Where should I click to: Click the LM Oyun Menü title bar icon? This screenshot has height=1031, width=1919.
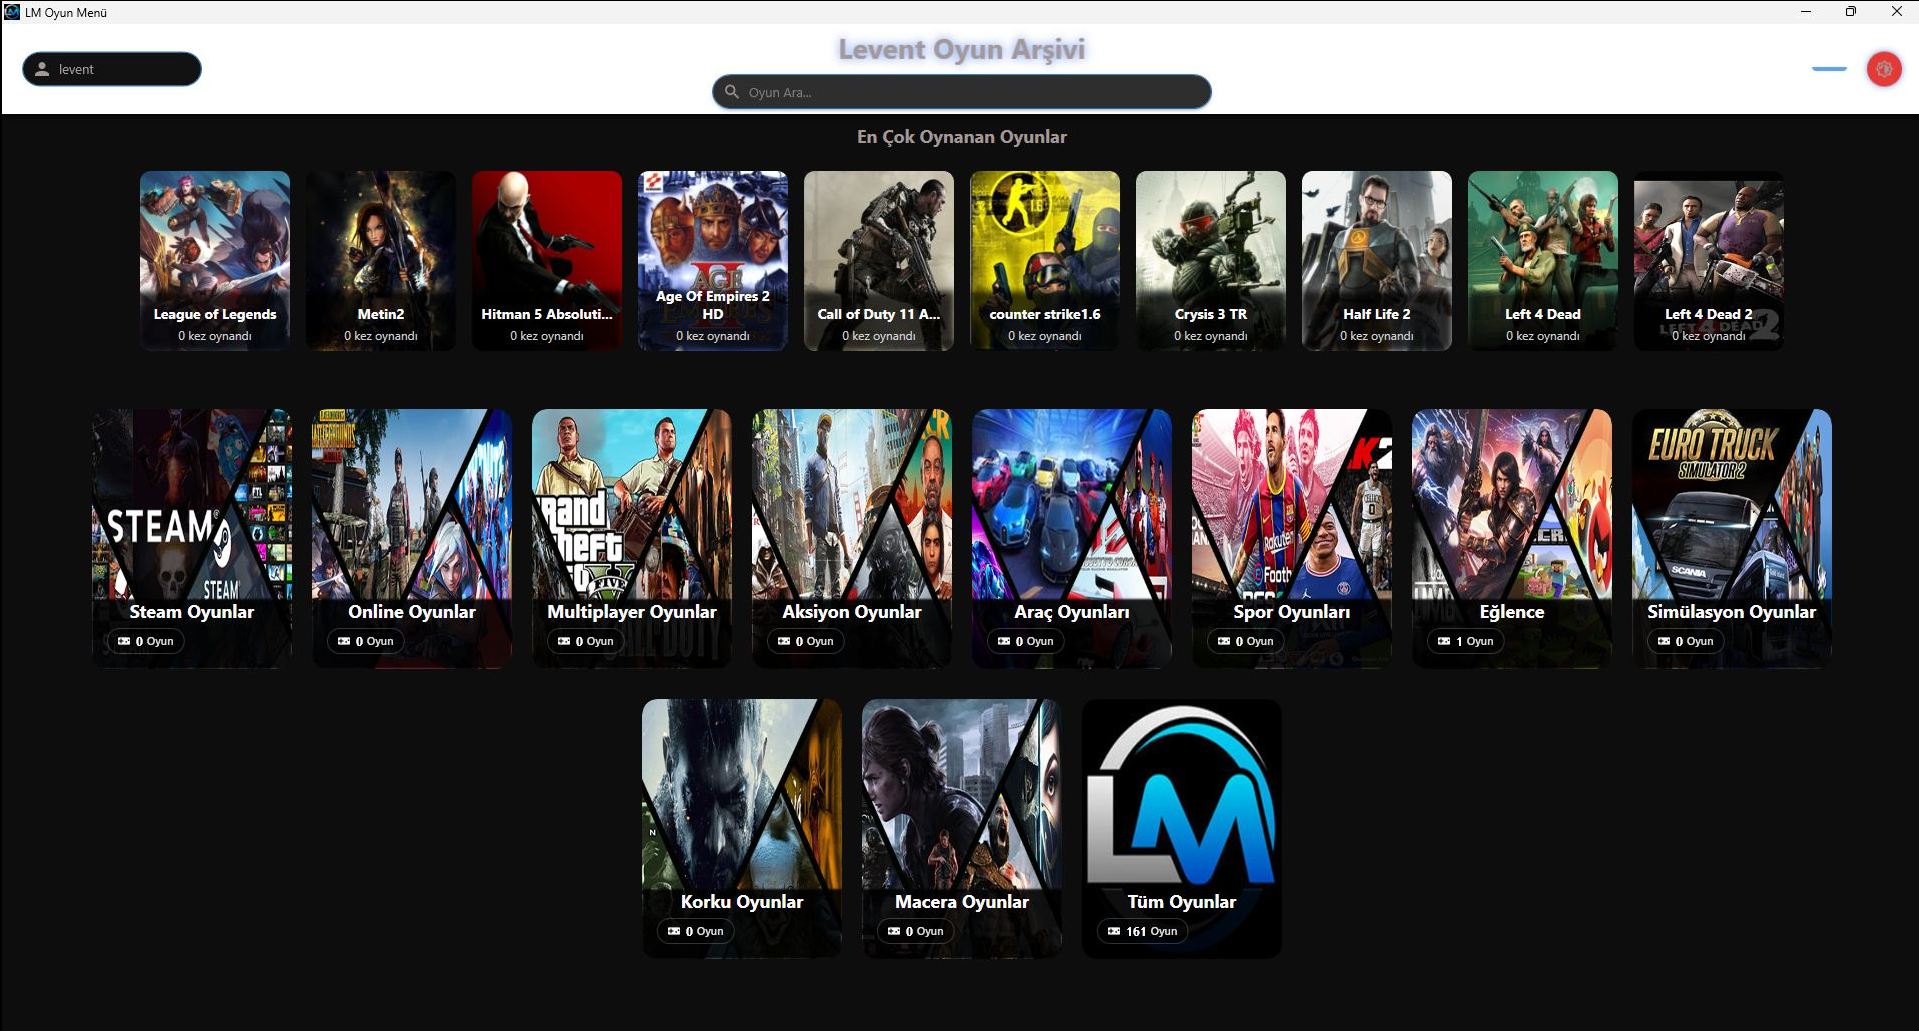pyautogui.click(x=12, y=12)
